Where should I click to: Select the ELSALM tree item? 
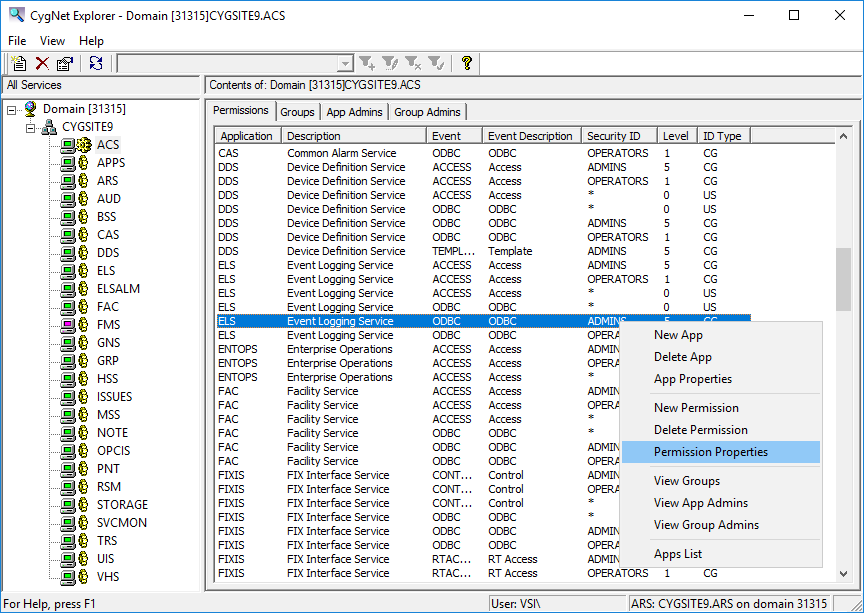point(118,289)
